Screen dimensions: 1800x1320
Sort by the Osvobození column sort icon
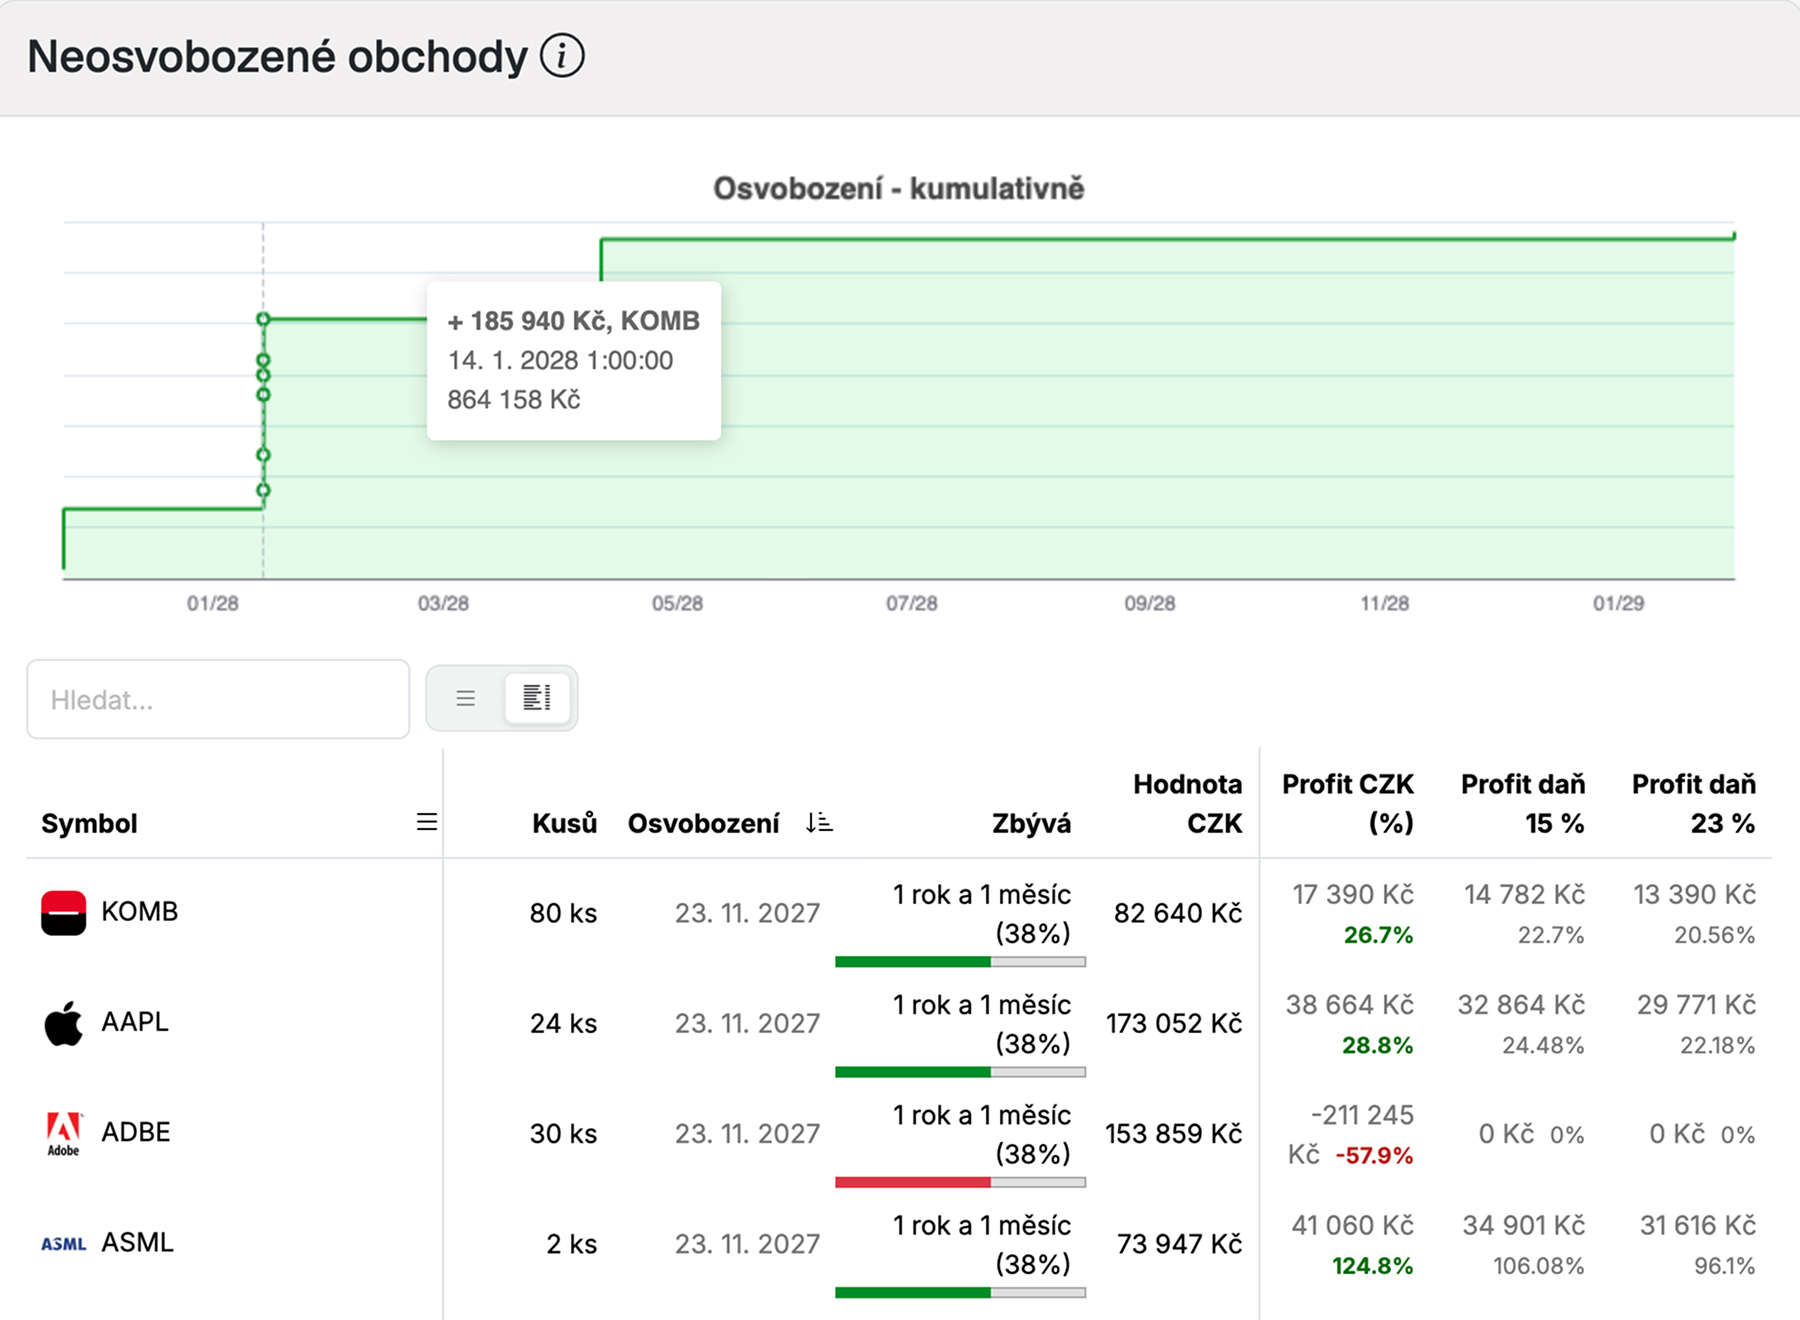[819, 823]
